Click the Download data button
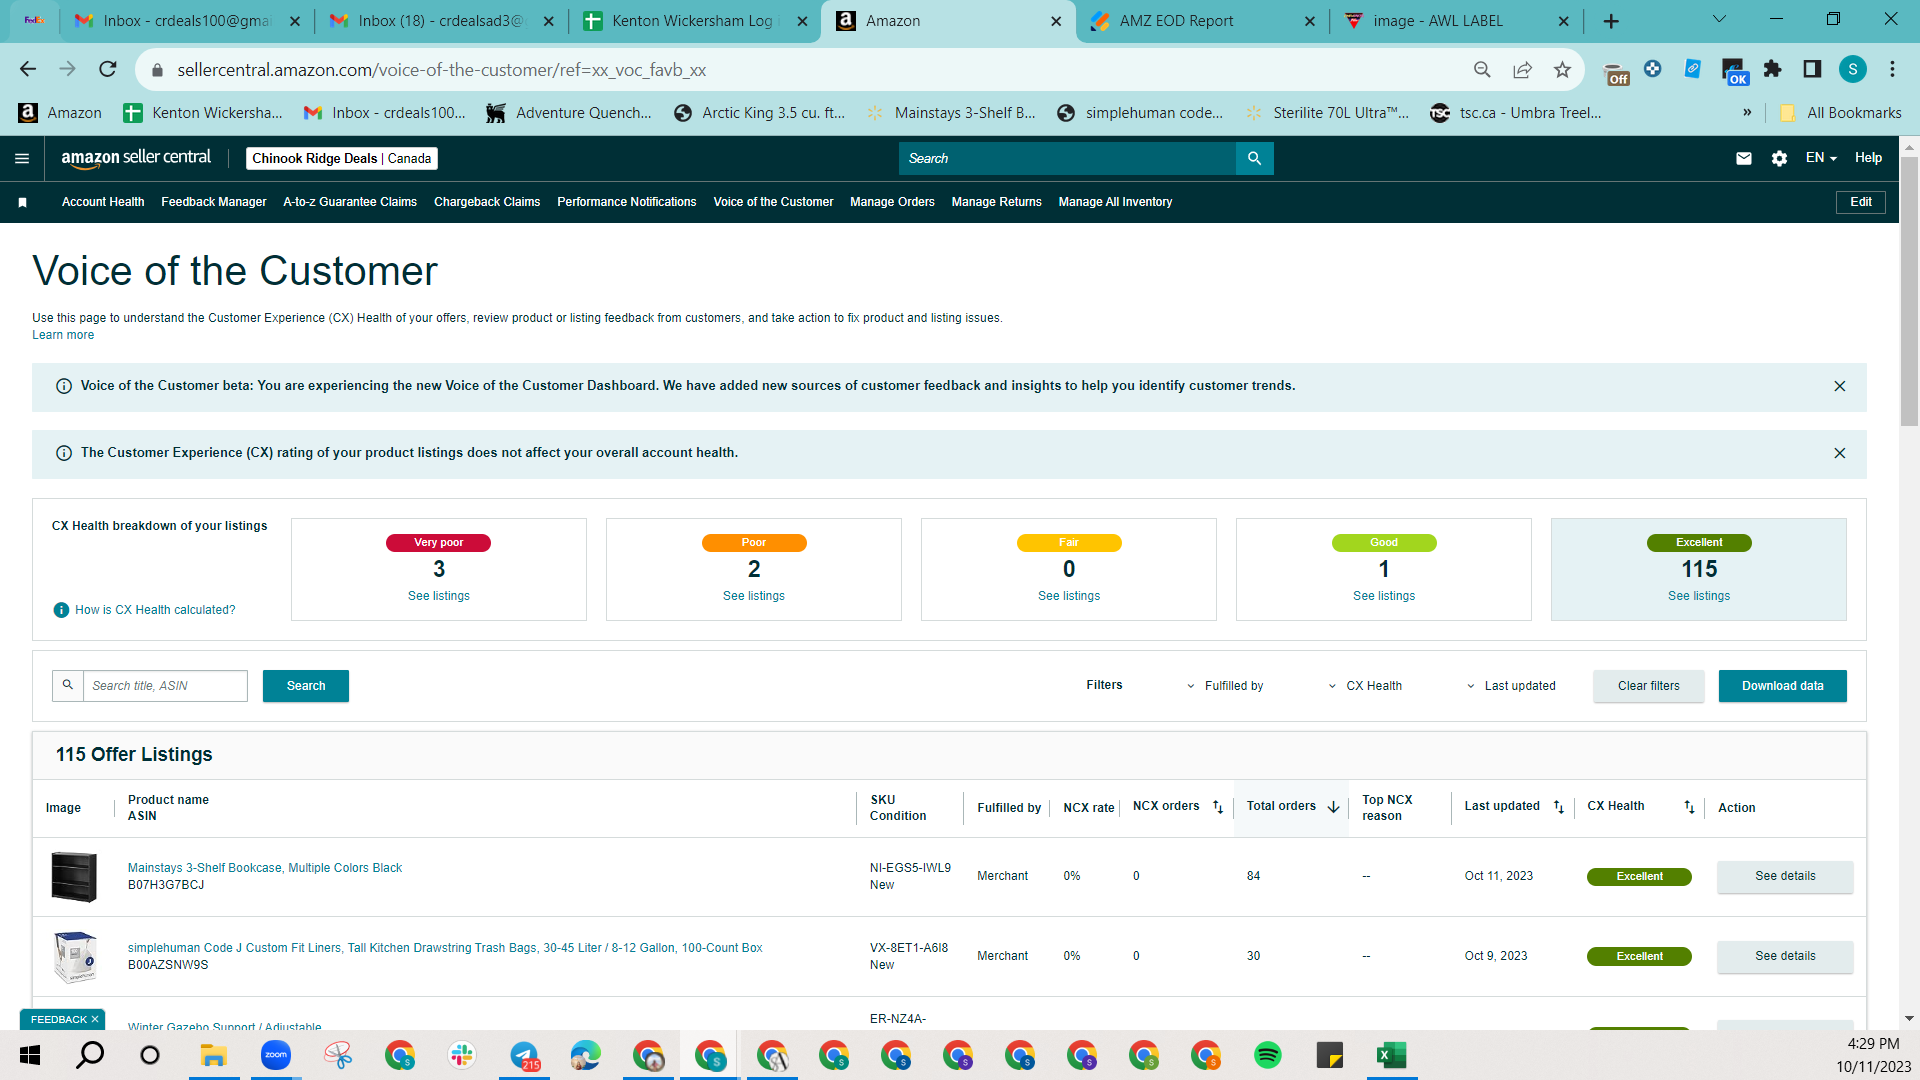The width and height of the screenshot is (1920, 1080). coord(1783,686)
